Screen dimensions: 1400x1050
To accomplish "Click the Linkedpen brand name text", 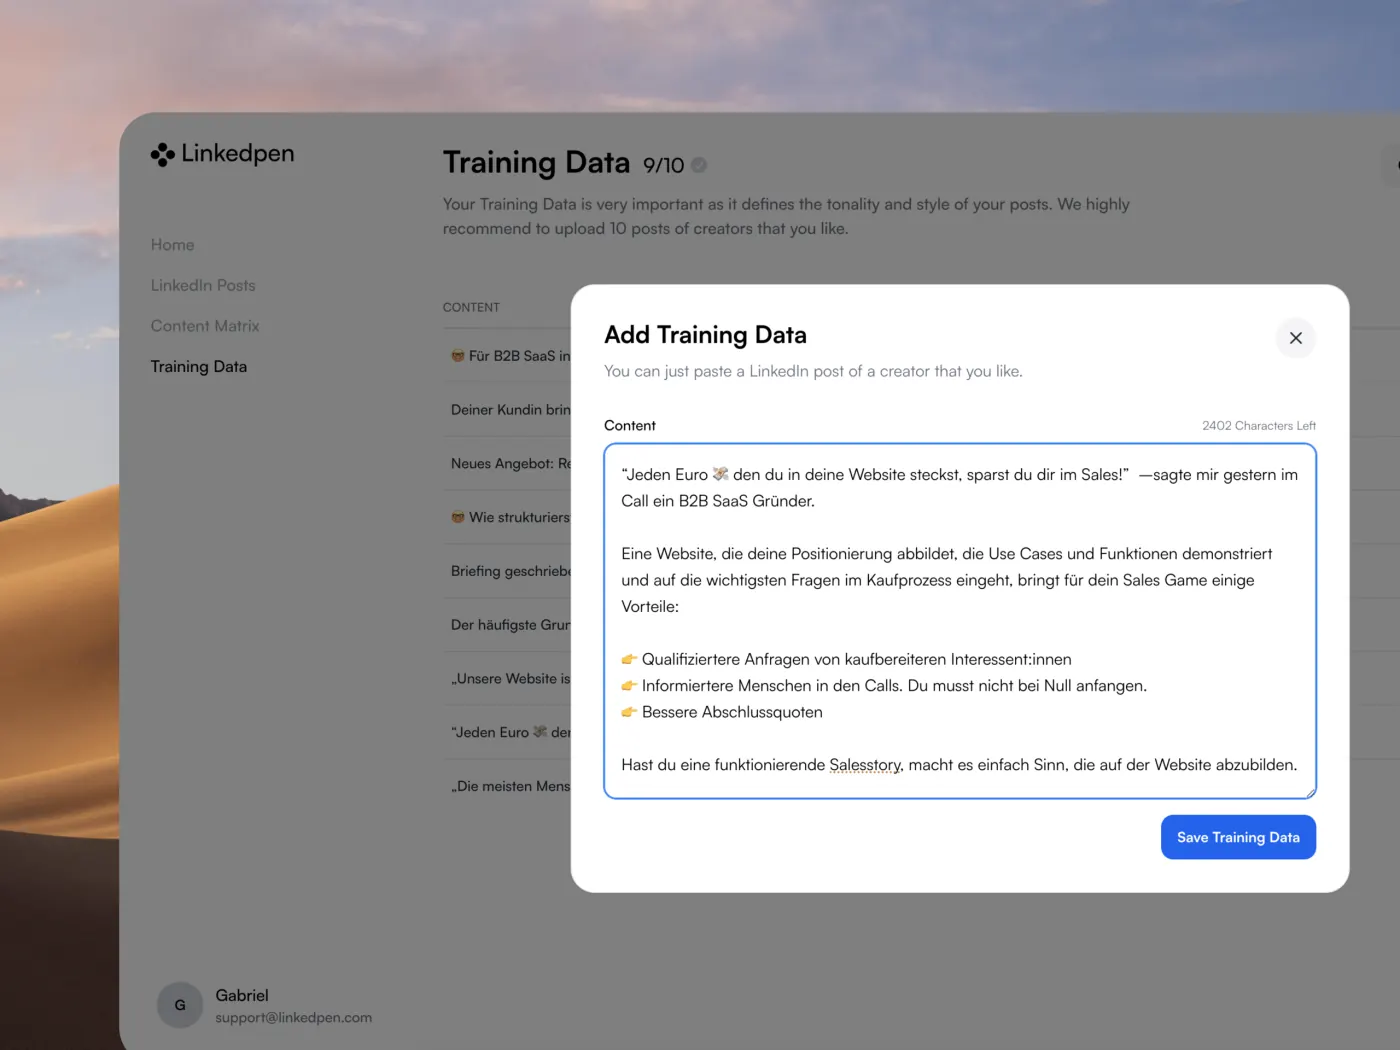I will 238,154.
